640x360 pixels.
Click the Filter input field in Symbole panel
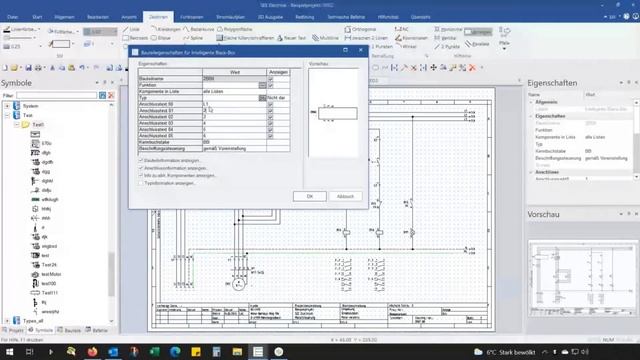tap(57, 96)
